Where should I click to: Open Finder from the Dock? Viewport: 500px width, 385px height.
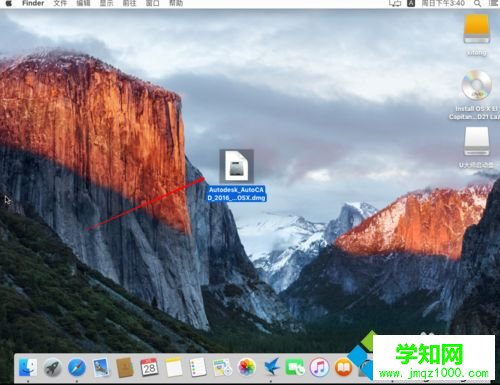tap(28, 368)
